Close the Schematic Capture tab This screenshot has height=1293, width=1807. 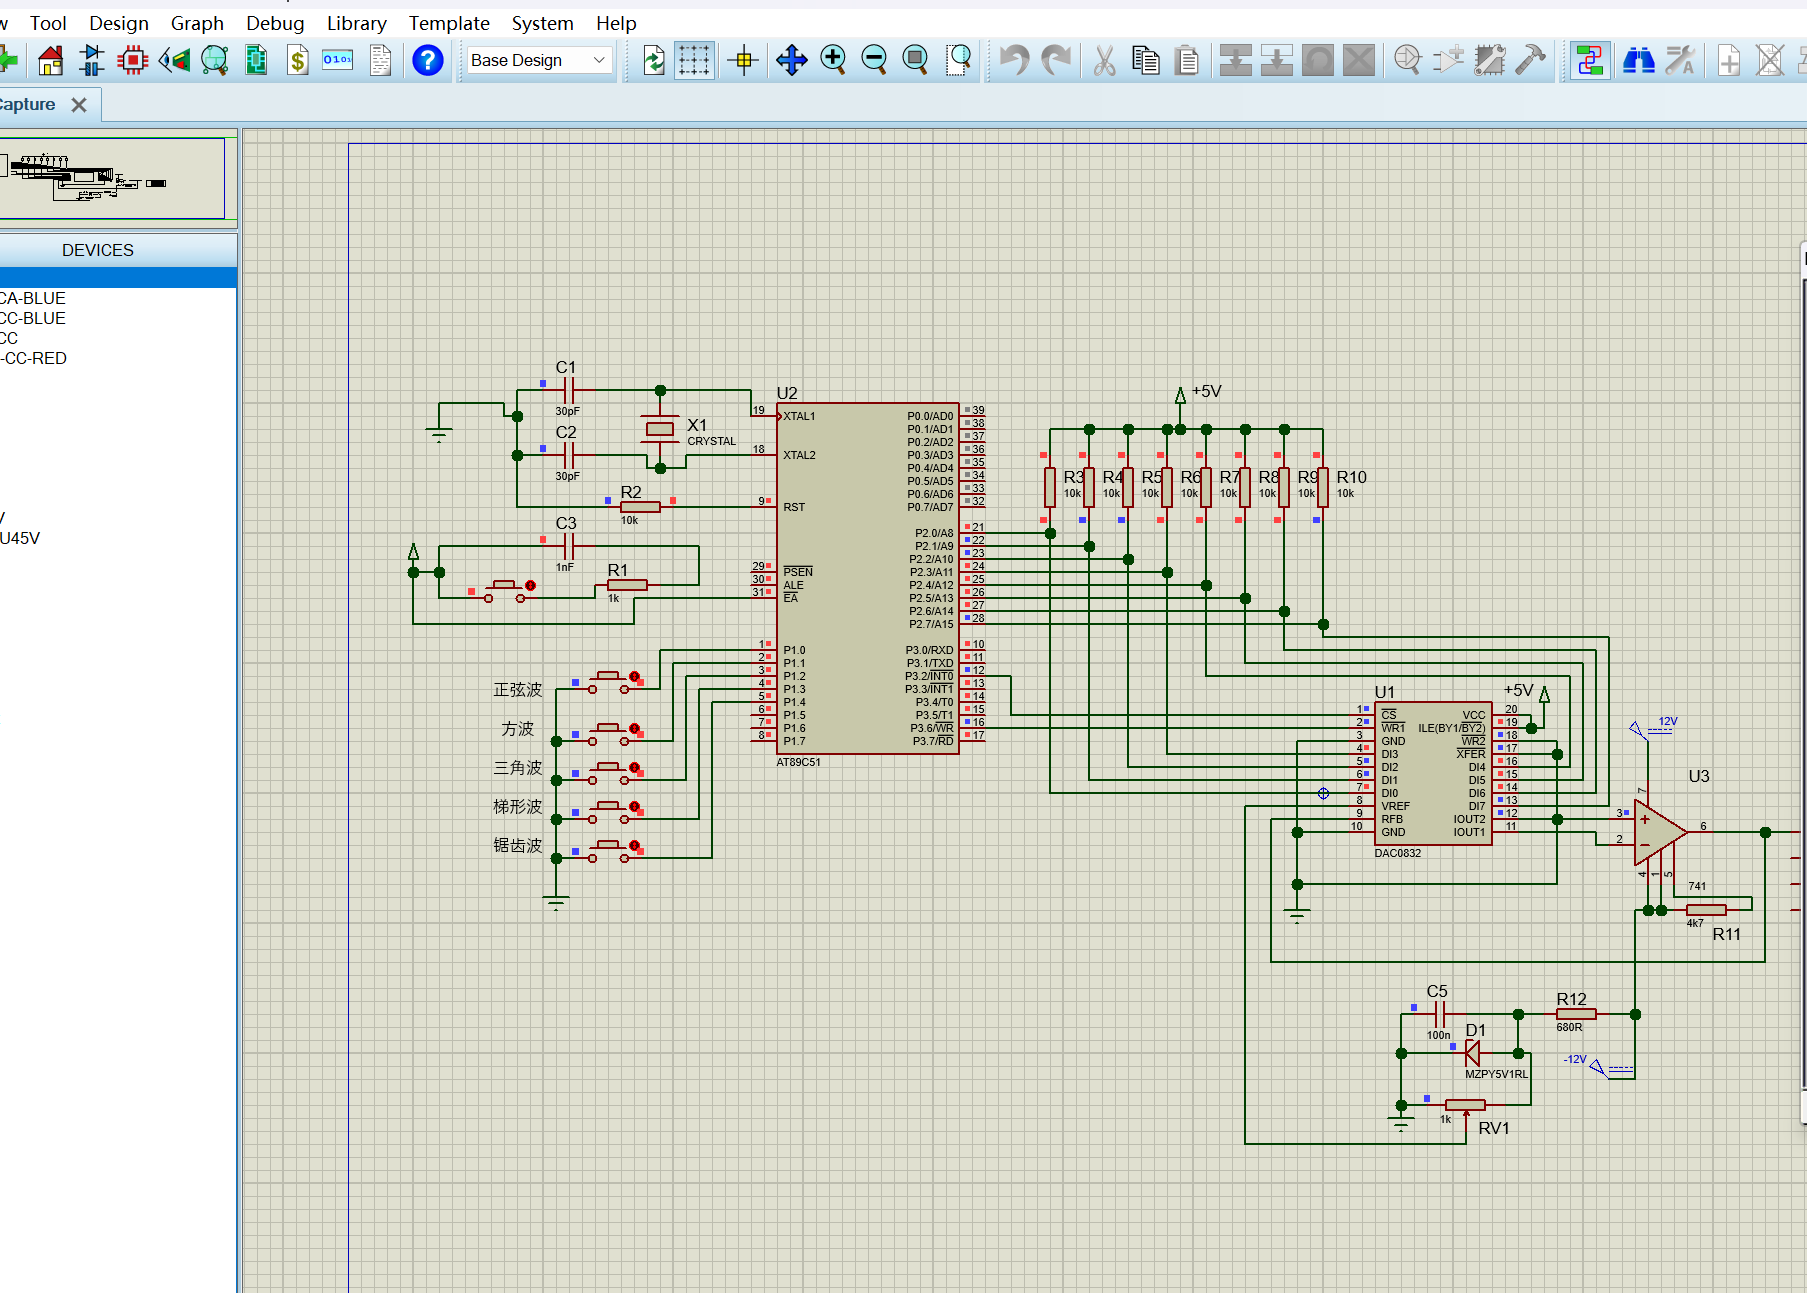(79, 105)
